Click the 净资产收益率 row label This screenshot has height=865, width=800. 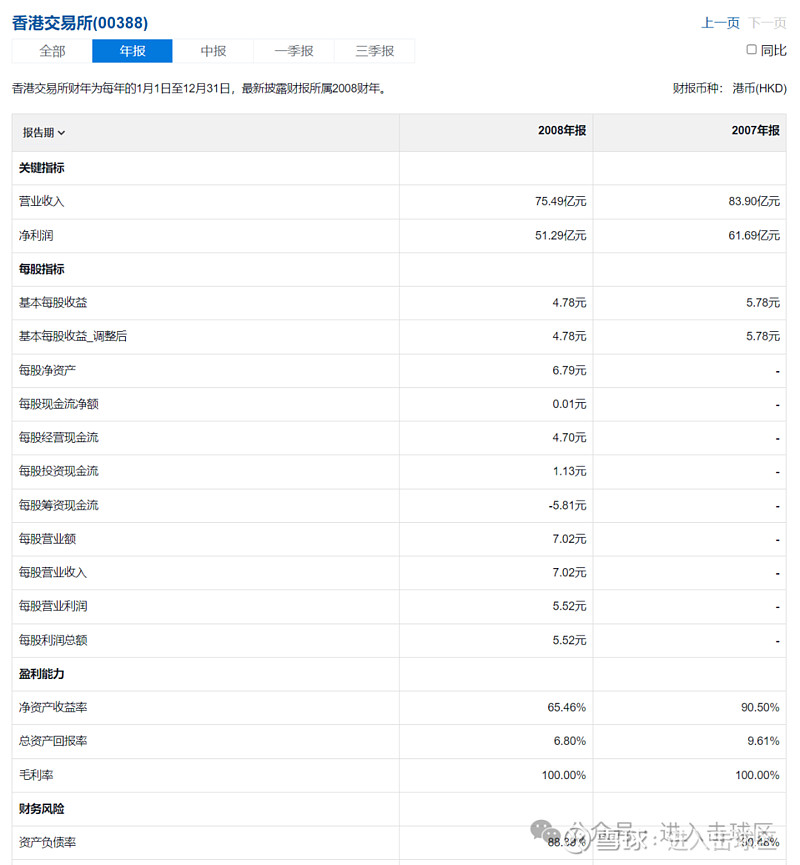point(53,708)
